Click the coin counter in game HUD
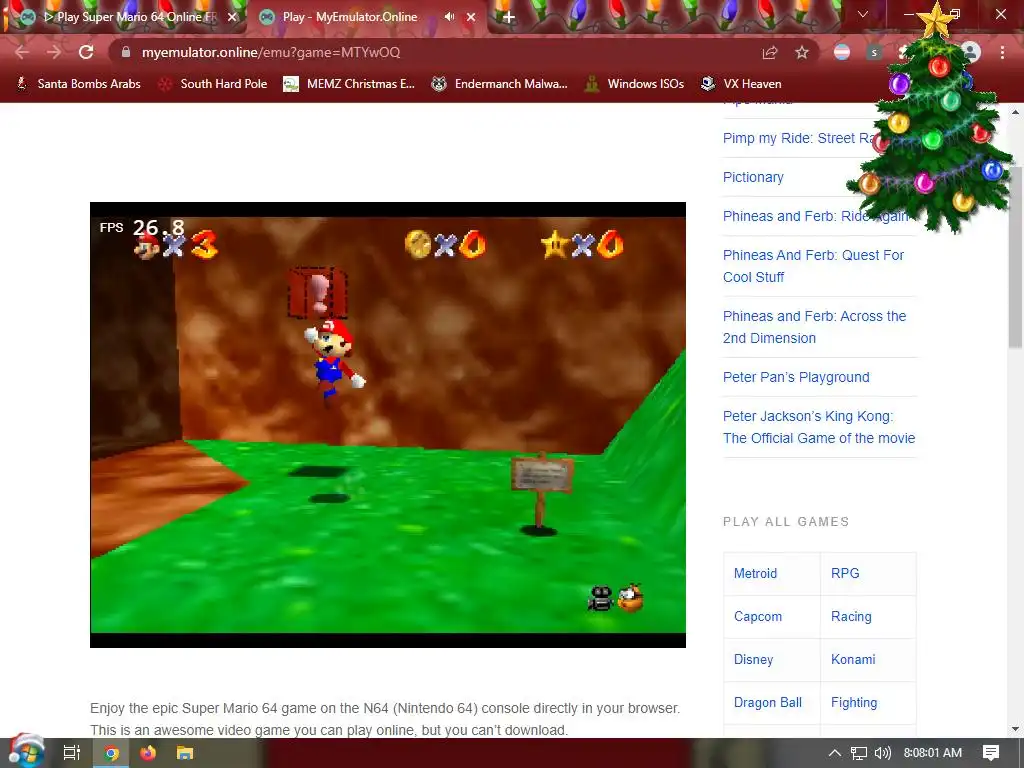This screenshot has width=1024, height=768. click(x=445, y=244)
